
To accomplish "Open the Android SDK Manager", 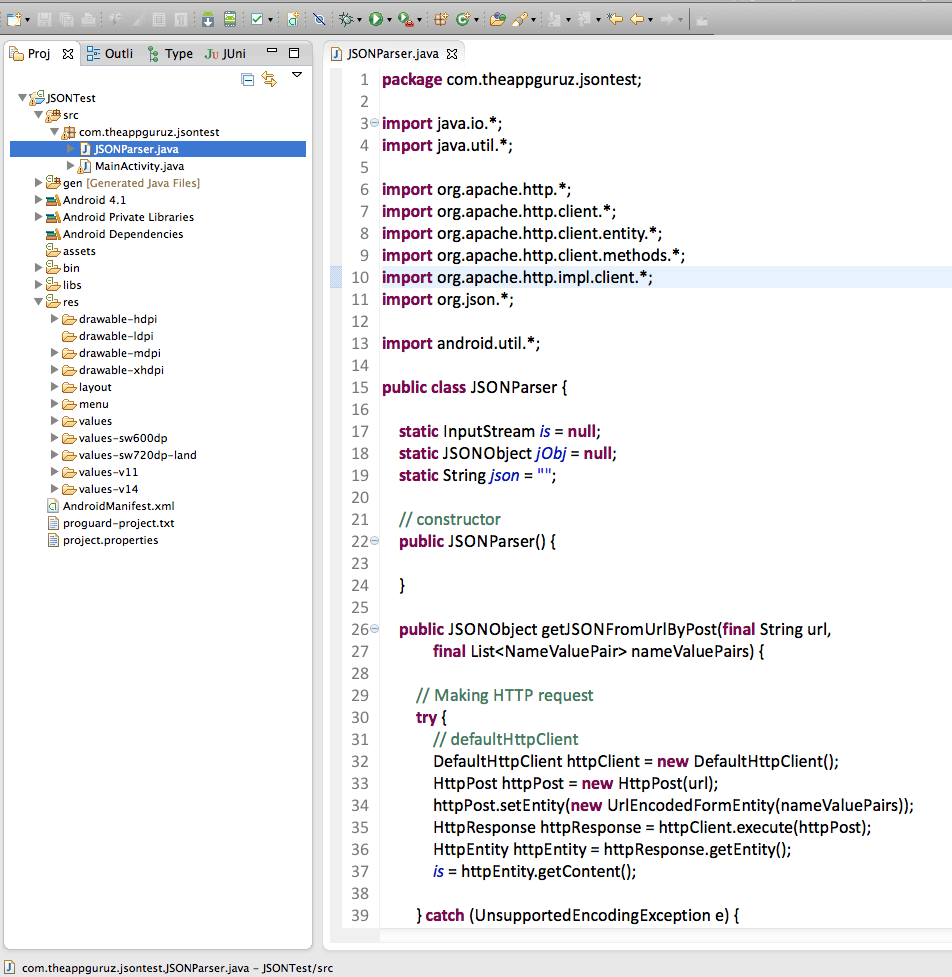I will (207, 17).
